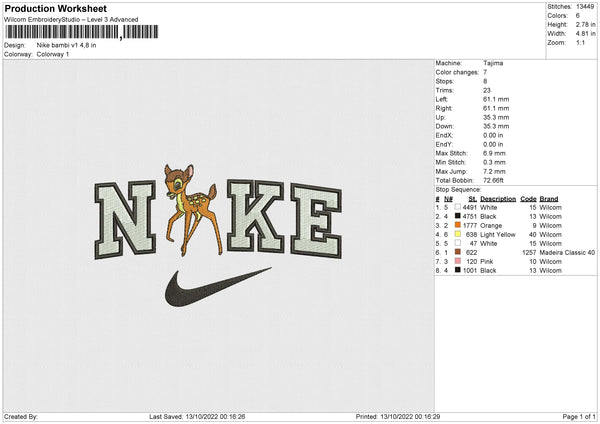The width and height of the screenshot is (600, 424).
Task: Click the Width value 4.81 in
Action: click(x=585, y=34)
